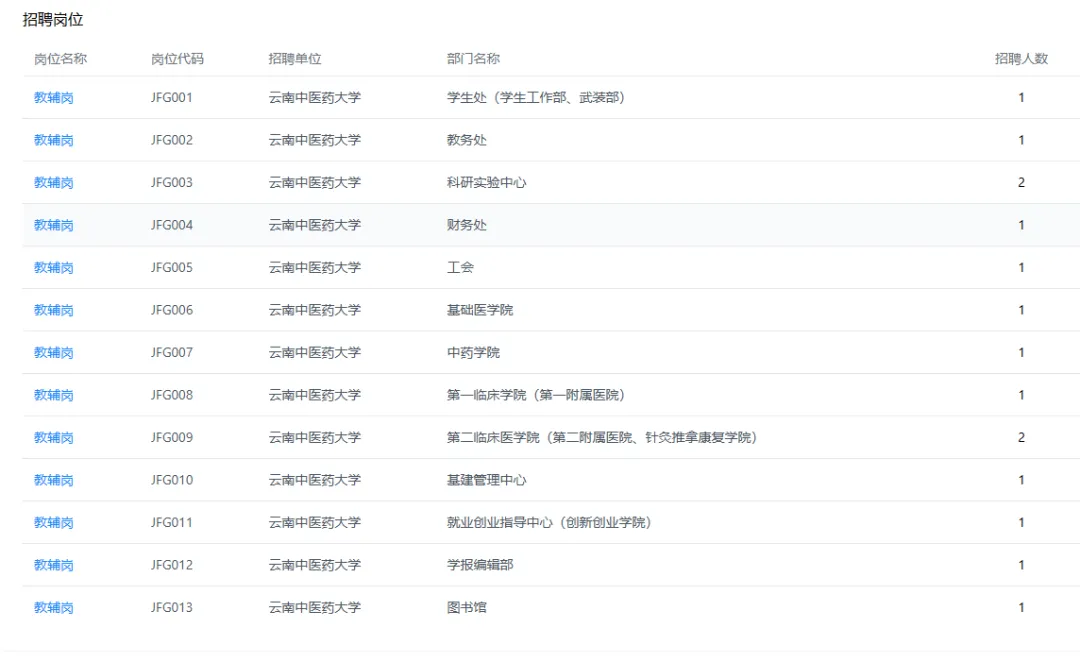The height and width of the screenshot is (662, 1080).
Task: Select the code cell JFG010
Action: pos(172,480)
